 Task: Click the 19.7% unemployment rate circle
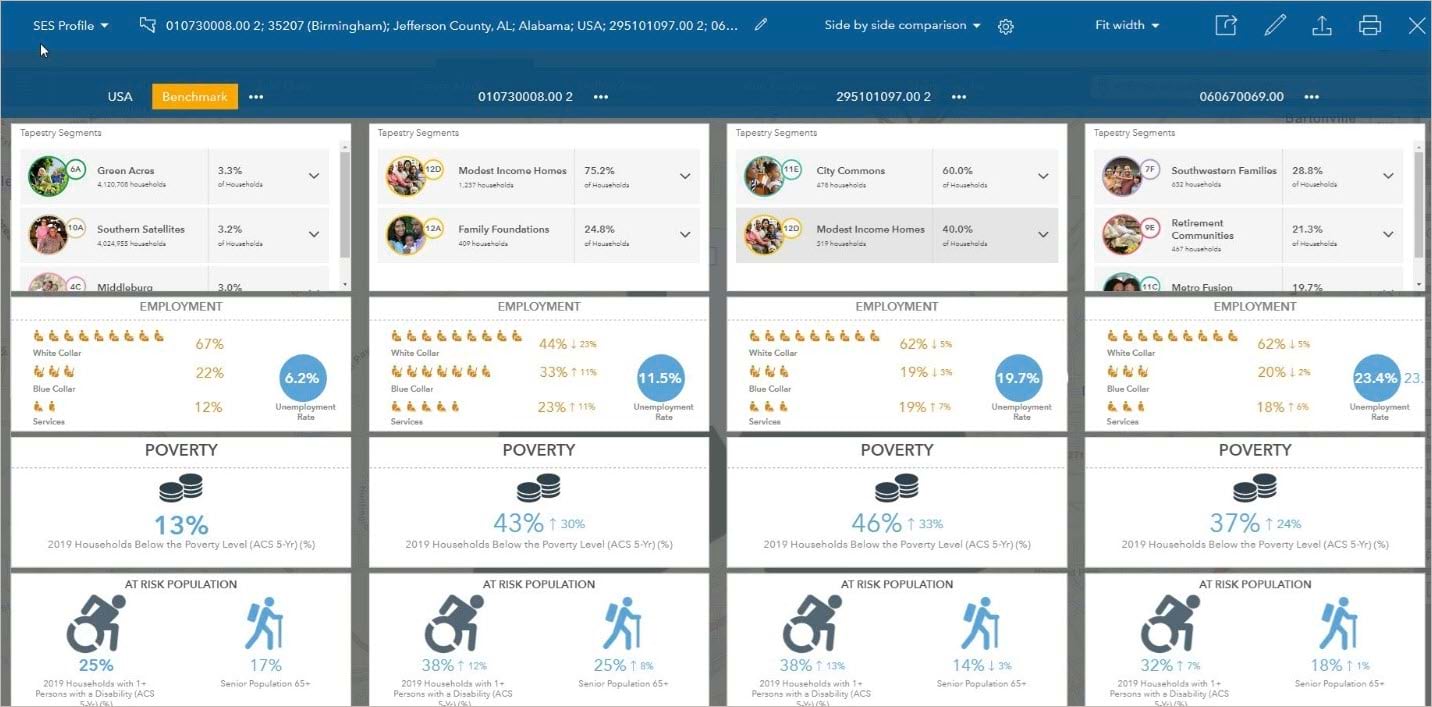1018,379
